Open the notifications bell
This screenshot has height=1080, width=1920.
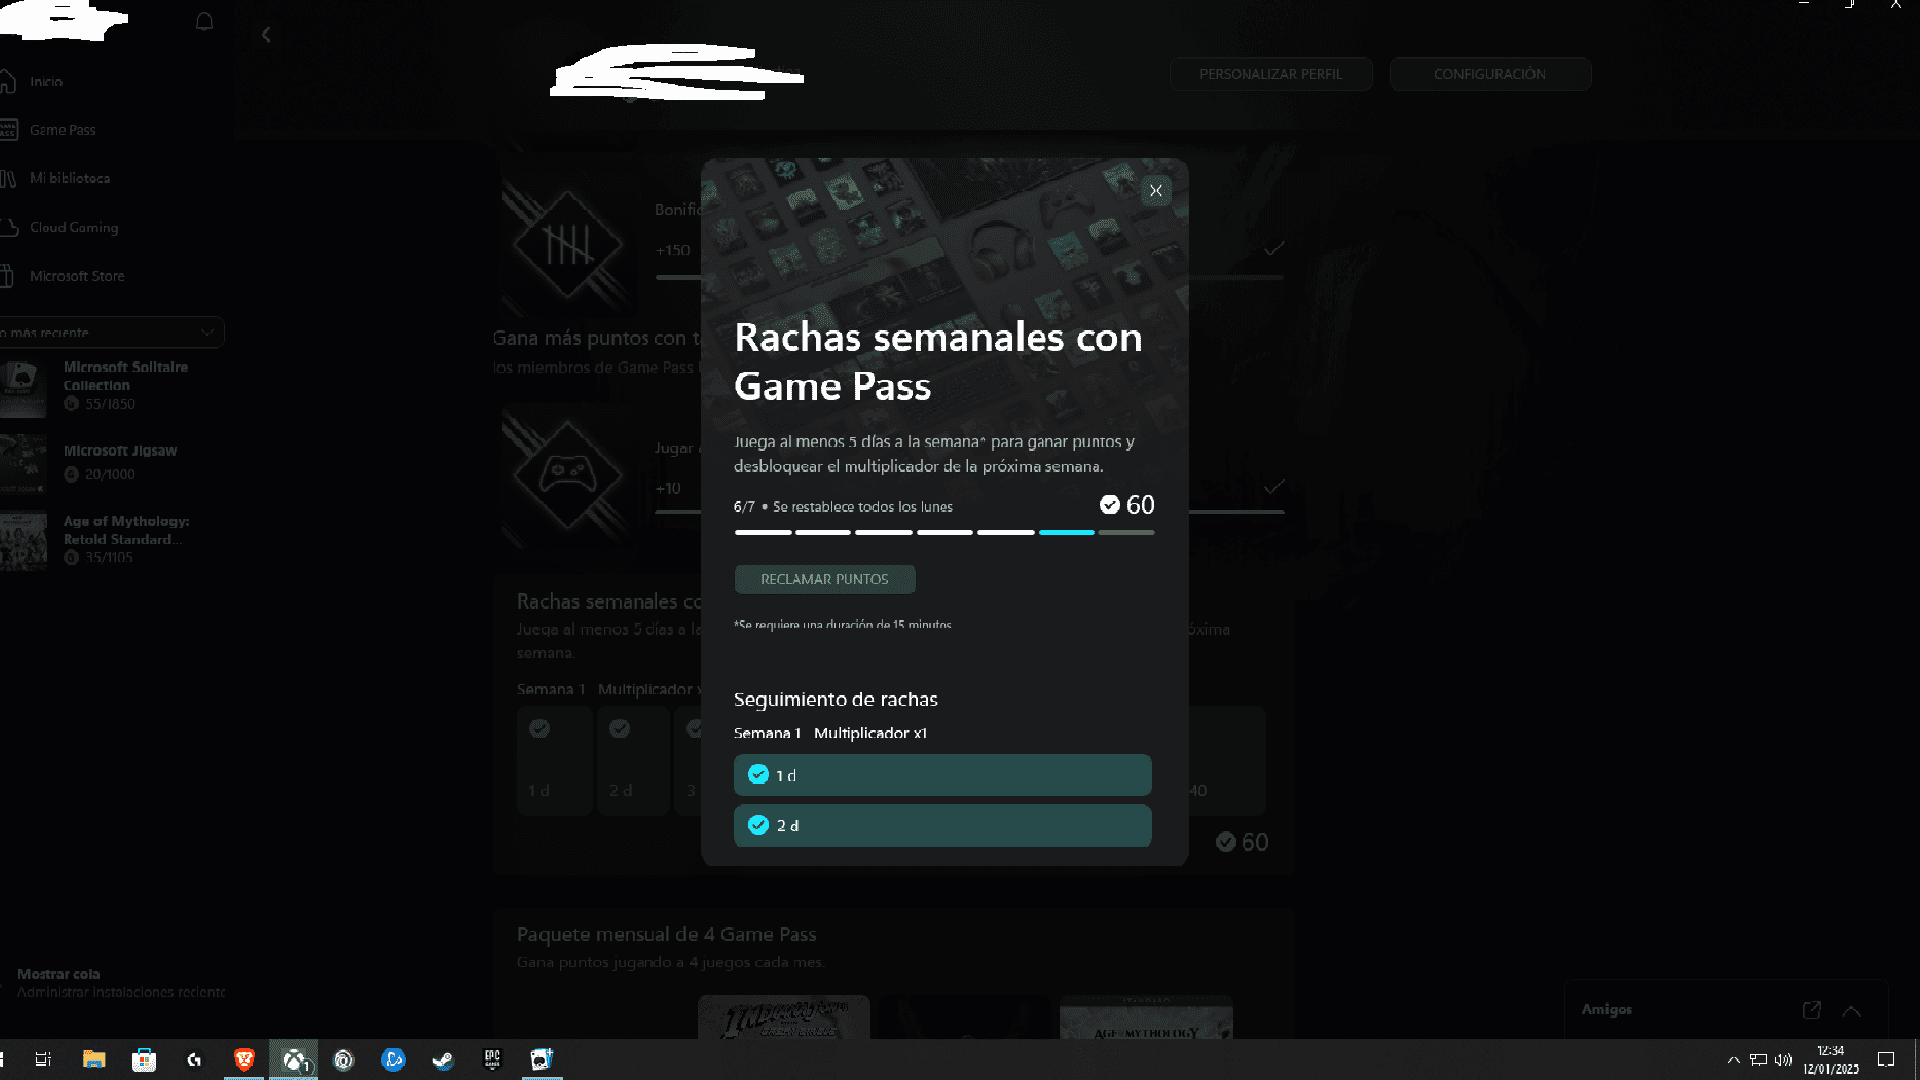click(x=204, y=22)
